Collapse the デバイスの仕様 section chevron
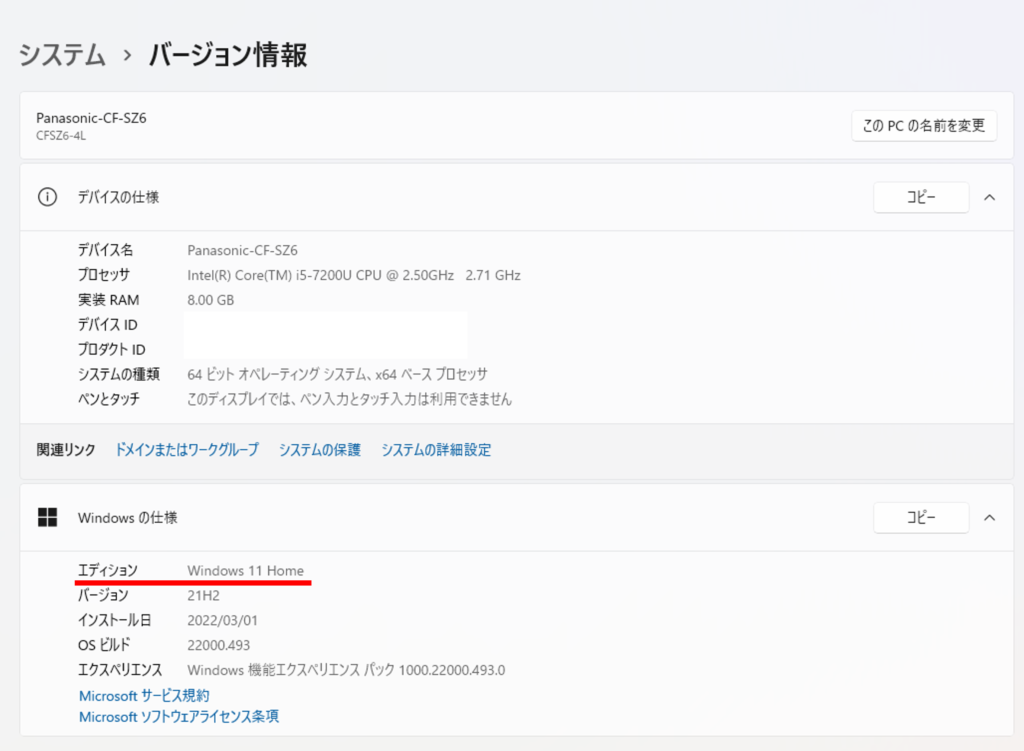Image resolution: width=1024 pixels, height=751 pixels. [x=989, y=197]
